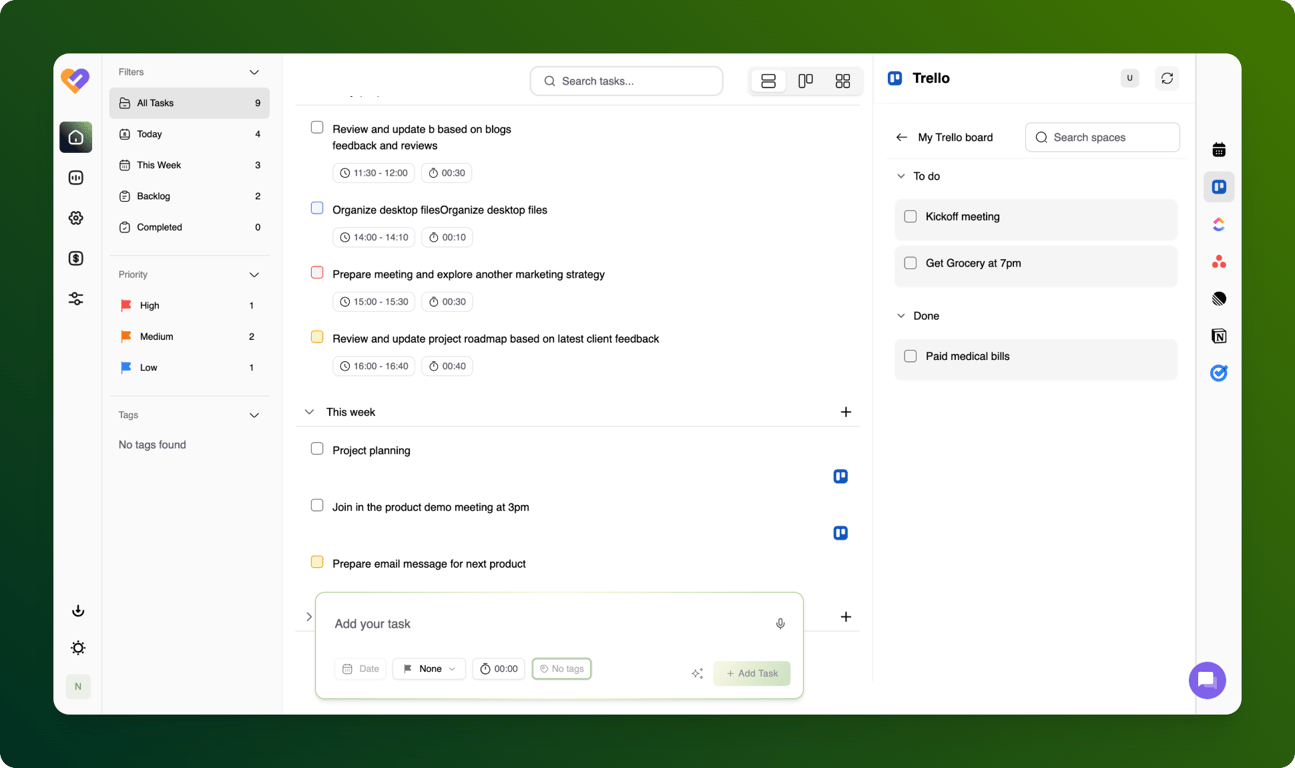The height and width of the screenshot is (768, 1295).
Task: Check off Review and update b based on blogs
Action: point(317,128)
